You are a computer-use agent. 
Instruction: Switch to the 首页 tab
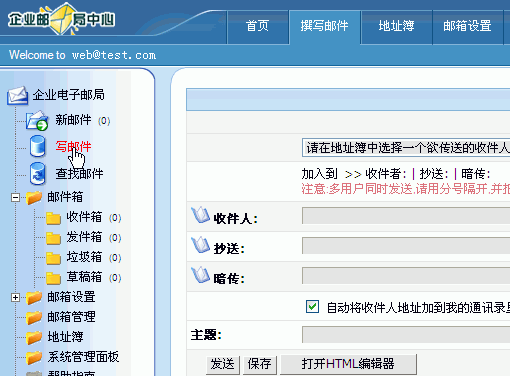257,26
